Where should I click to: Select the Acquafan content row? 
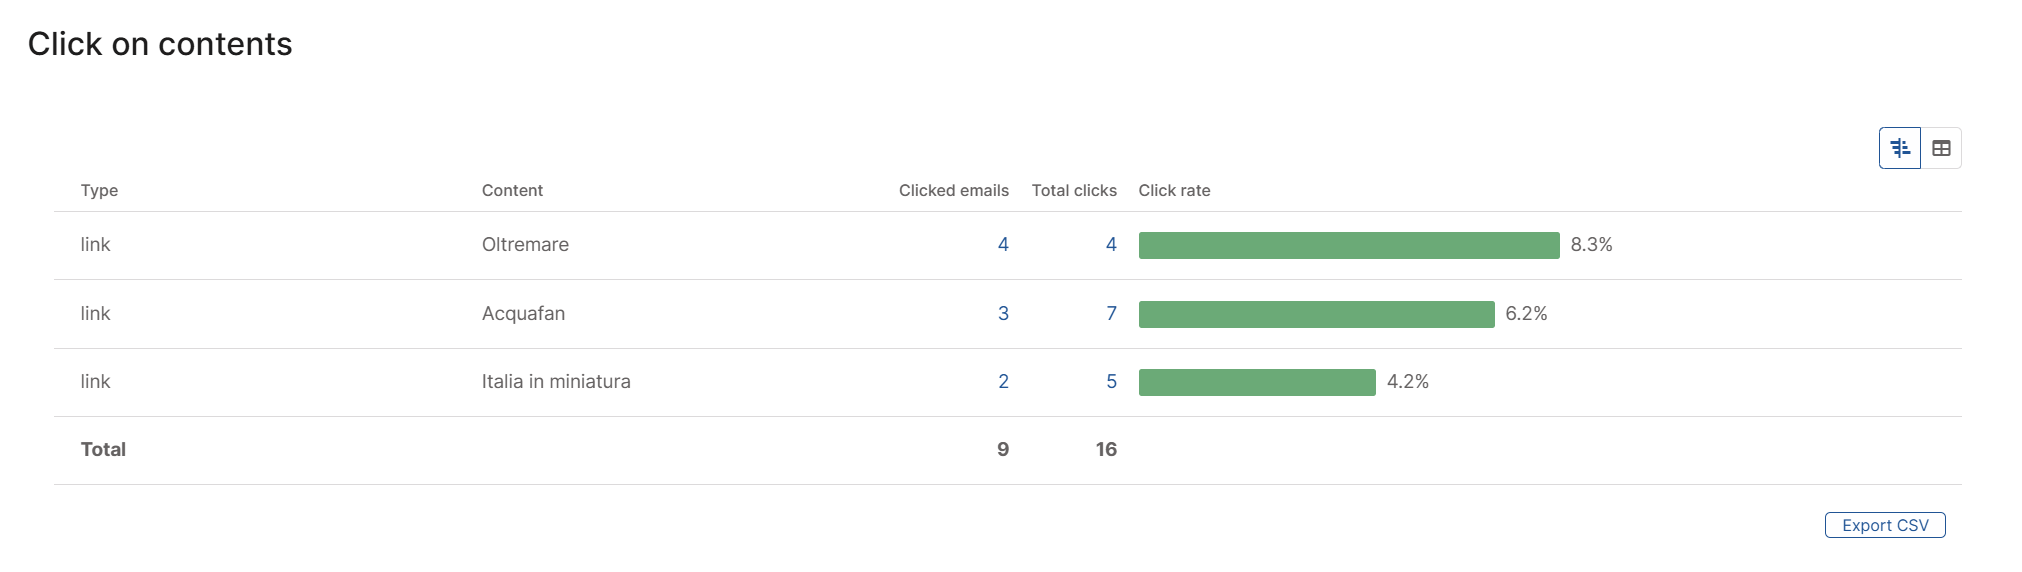coord(1008,314)
